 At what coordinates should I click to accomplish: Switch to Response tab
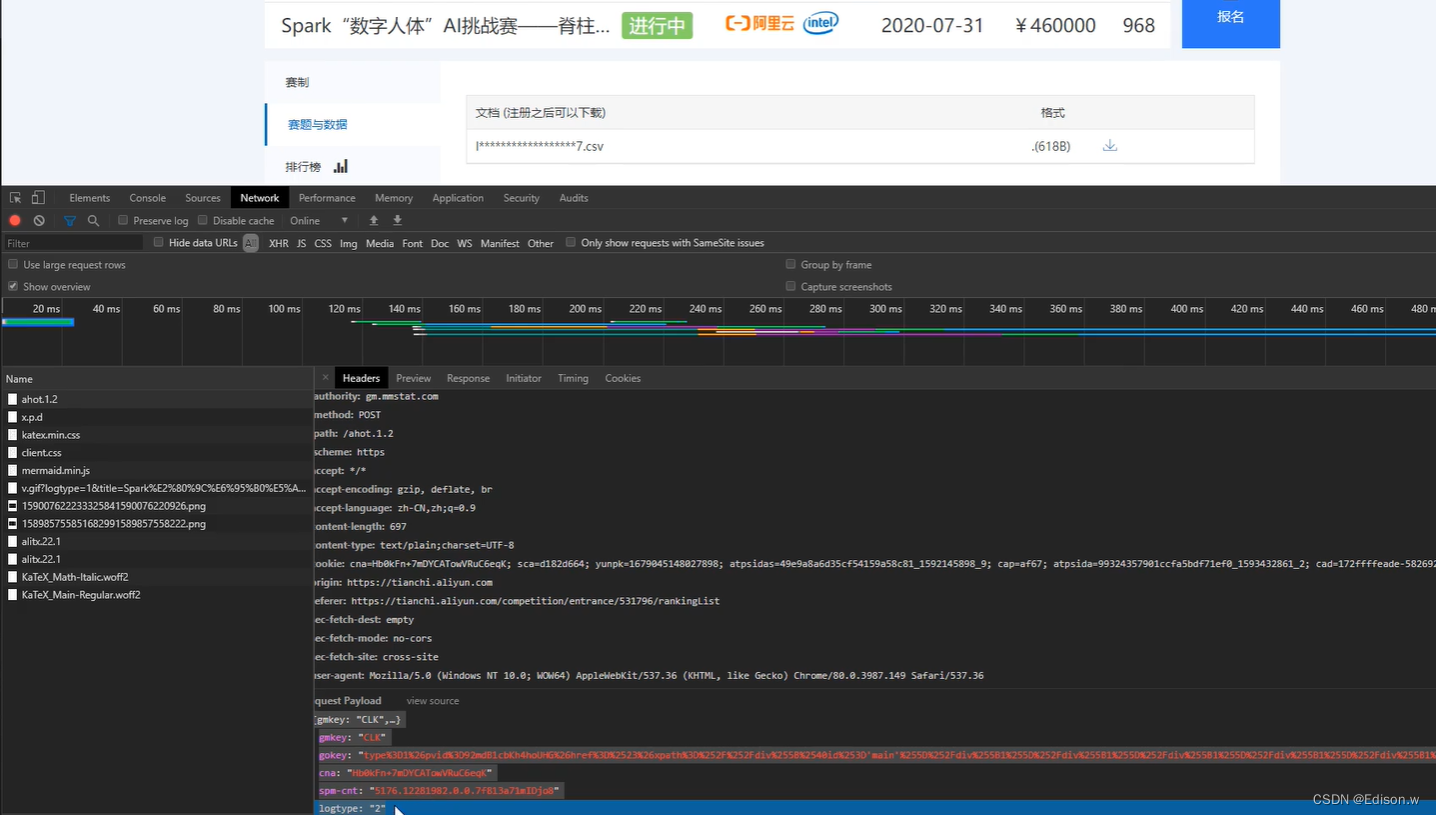tap(468, 378)
